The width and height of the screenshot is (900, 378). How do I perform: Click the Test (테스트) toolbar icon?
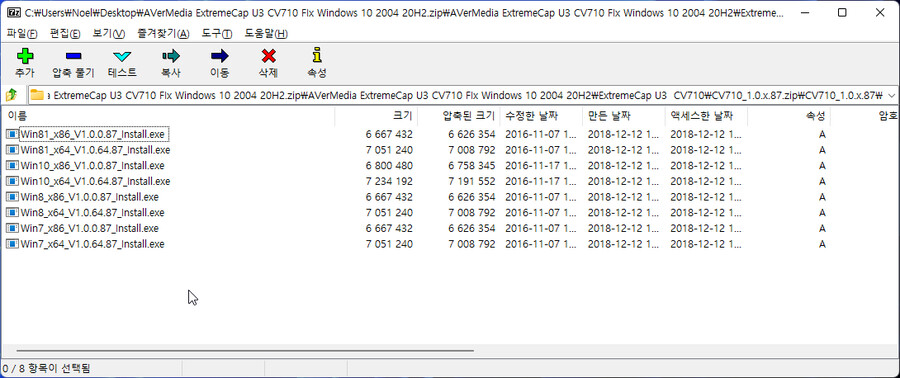point(122,56)
